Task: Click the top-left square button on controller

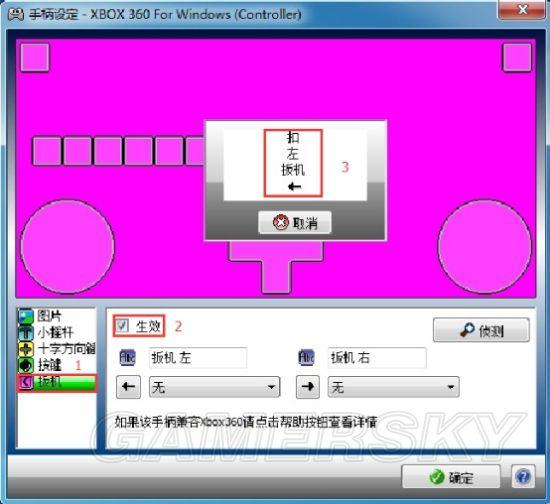Action: tap(35, 57)
